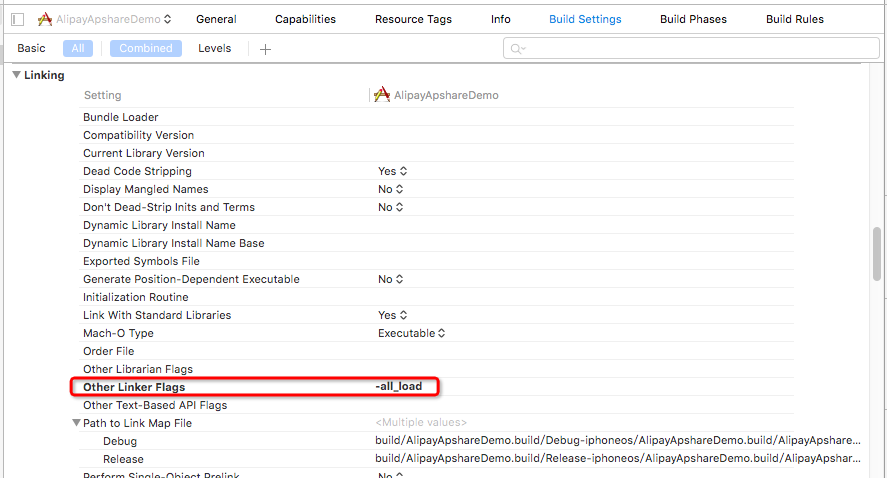The height and width of the screenshot is (478, 887).
Task: Select the Release configuration row label
Action: pyautogui.click(x=123, y=459)
